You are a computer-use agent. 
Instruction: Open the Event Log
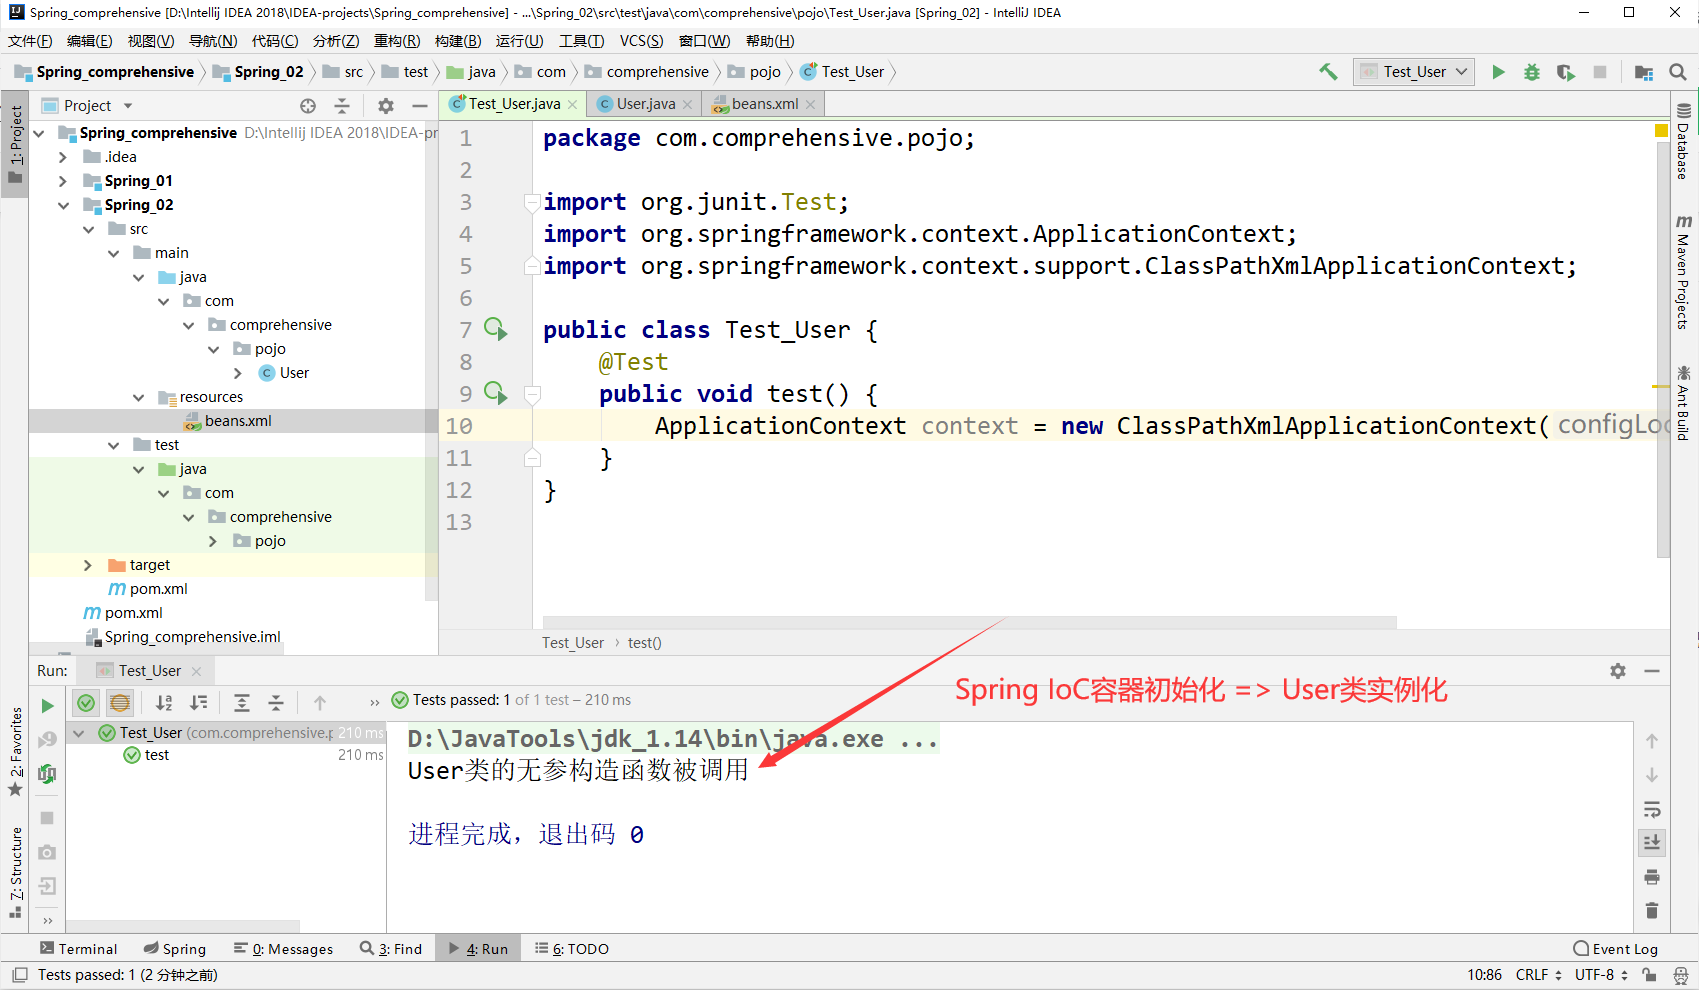pyautogui.click(x=1615, y=949)
